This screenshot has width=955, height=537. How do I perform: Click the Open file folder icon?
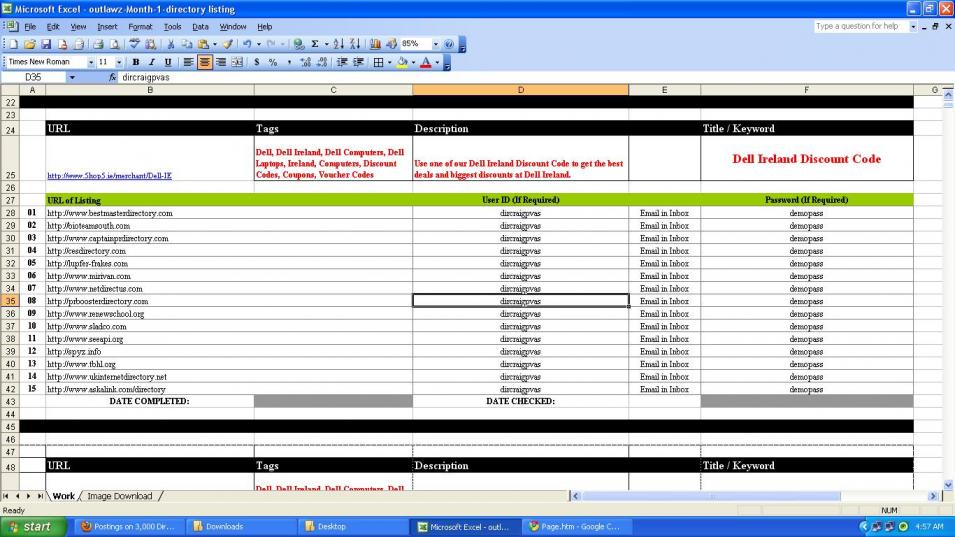[29, 44]
